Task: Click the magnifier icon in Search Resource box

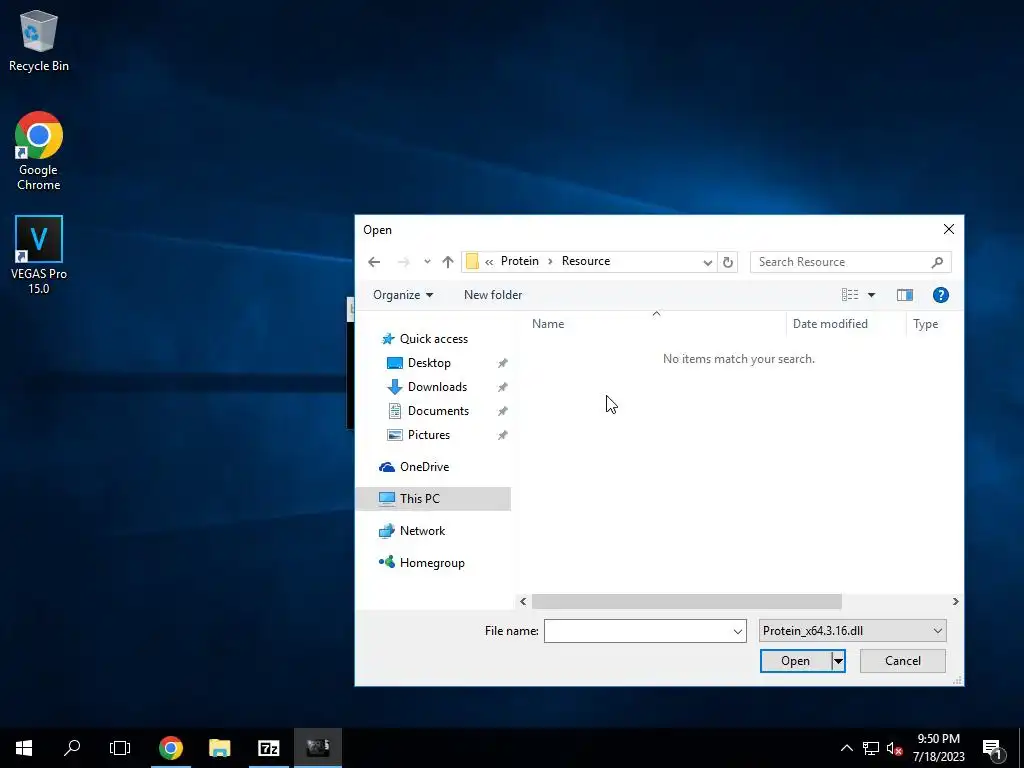Action: pyautogui.click(x=937, y=262)
